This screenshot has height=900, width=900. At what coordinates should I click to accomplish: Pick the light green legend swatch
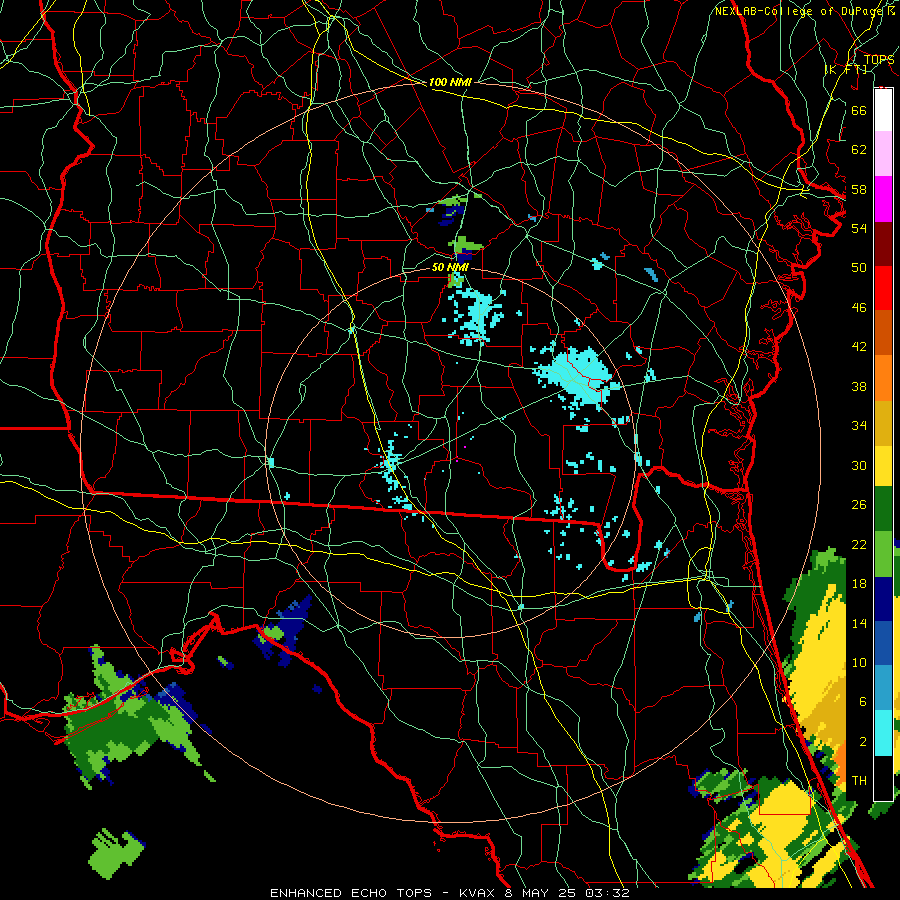[x=883, y=554]
